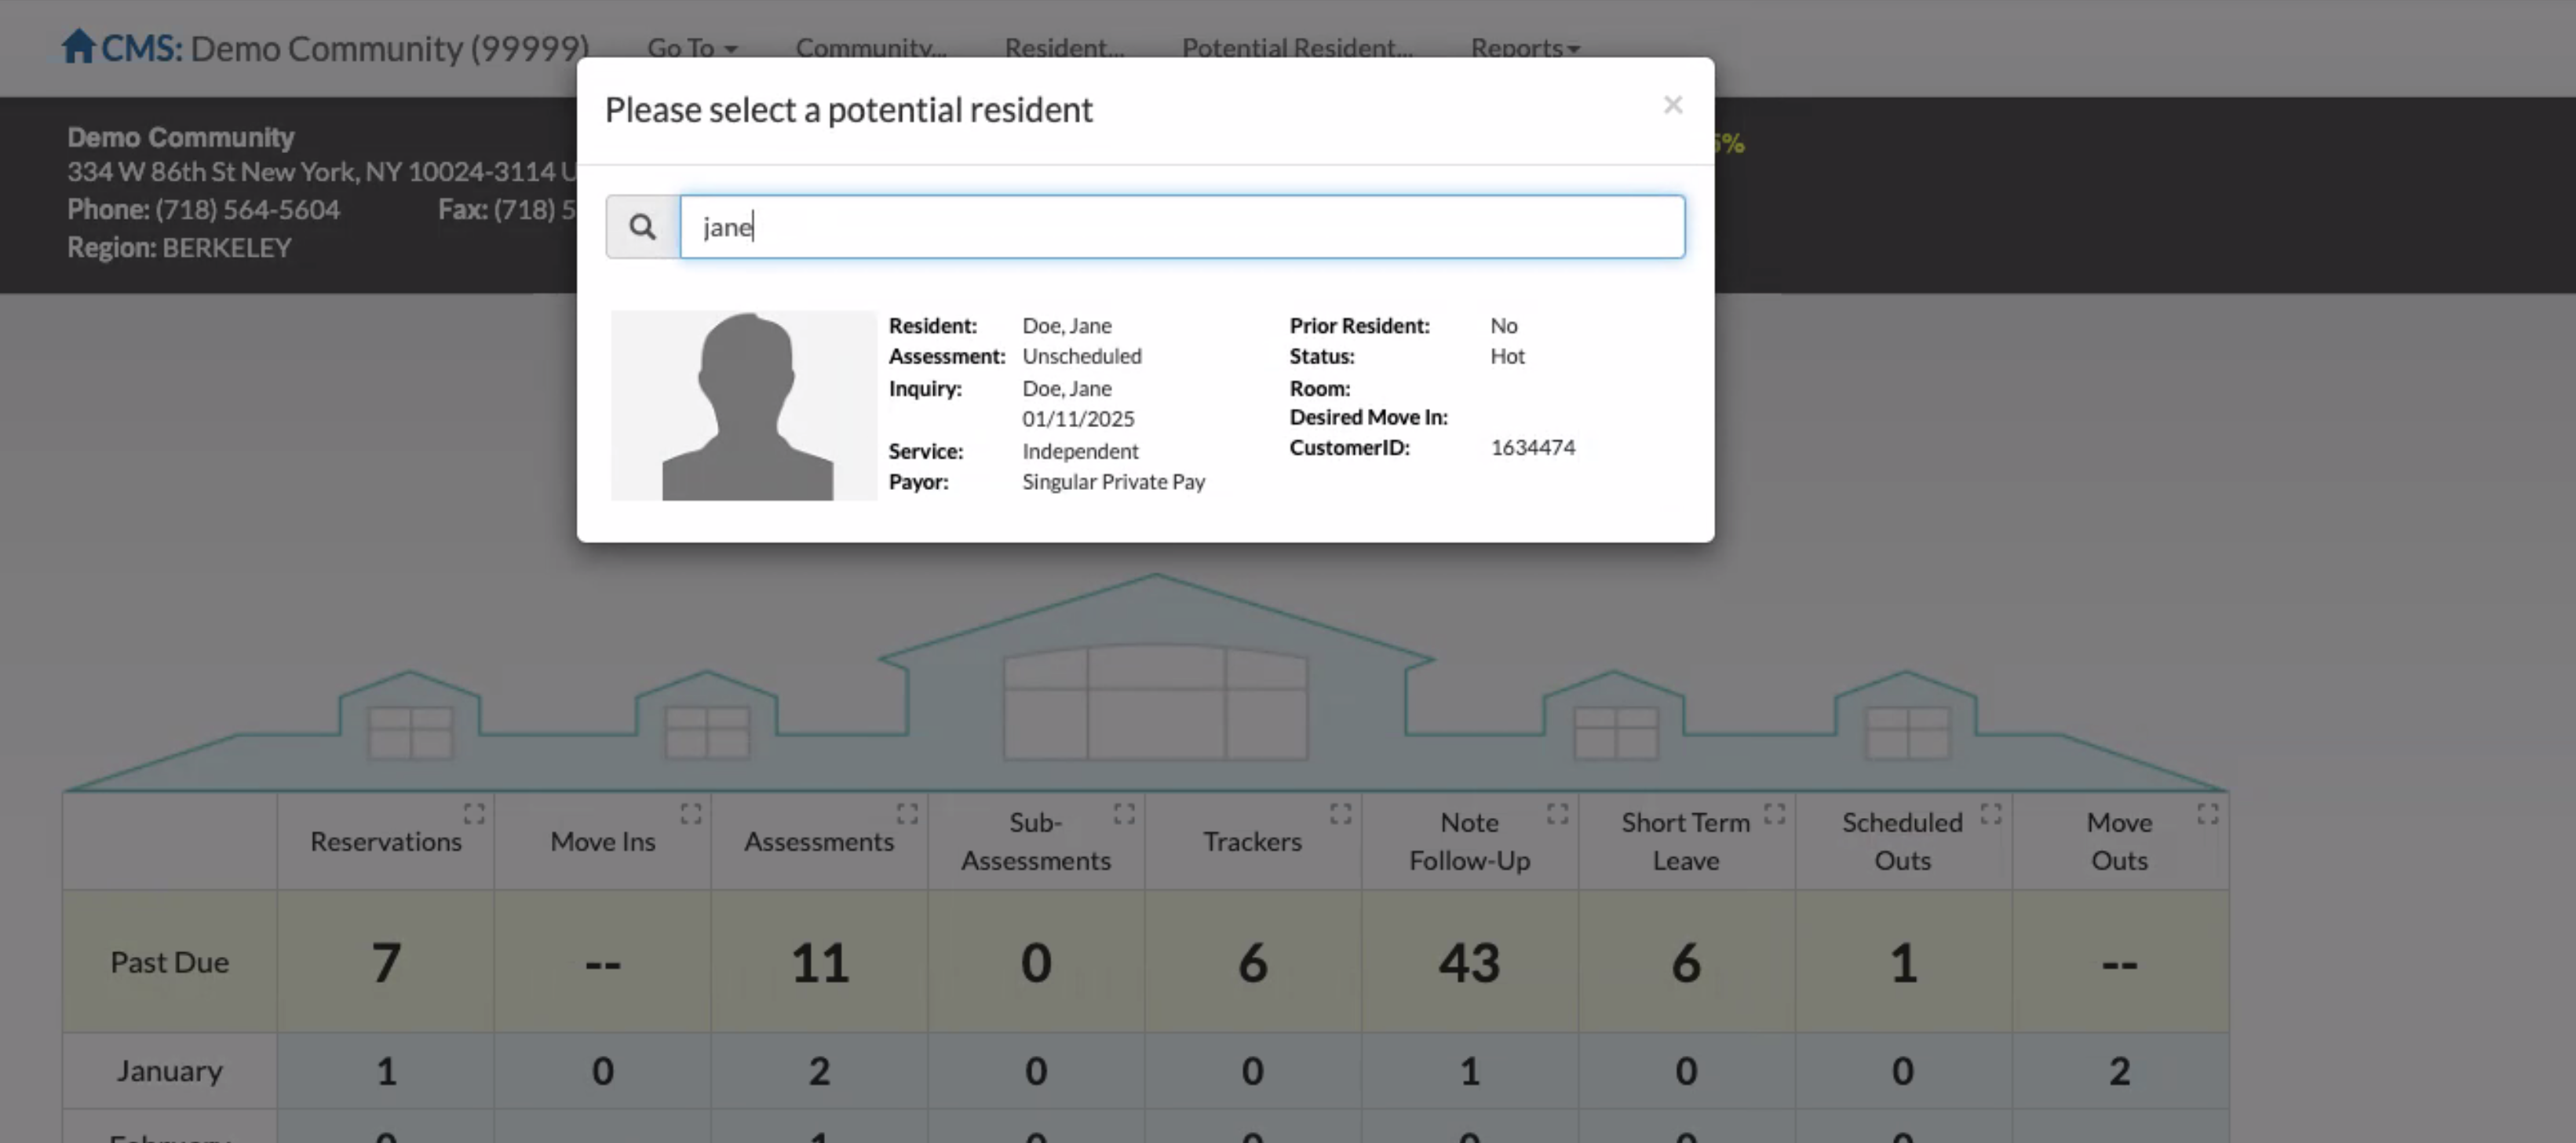This screenshot has width=2576, height=1143.
Task: Open the Community menu
Action: pos(870,48)
